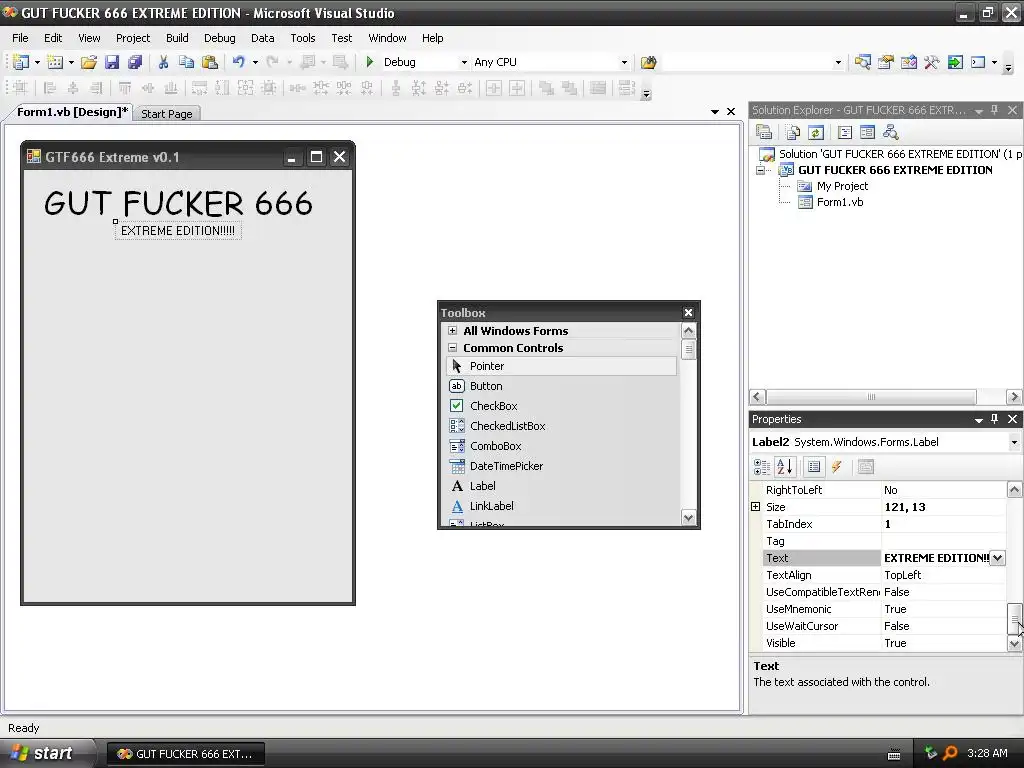Image resolution: width=1024 pixels, height=768 pixels.
Task: Click Show All Files in Solution Explorer
Action: pos(793,133)
